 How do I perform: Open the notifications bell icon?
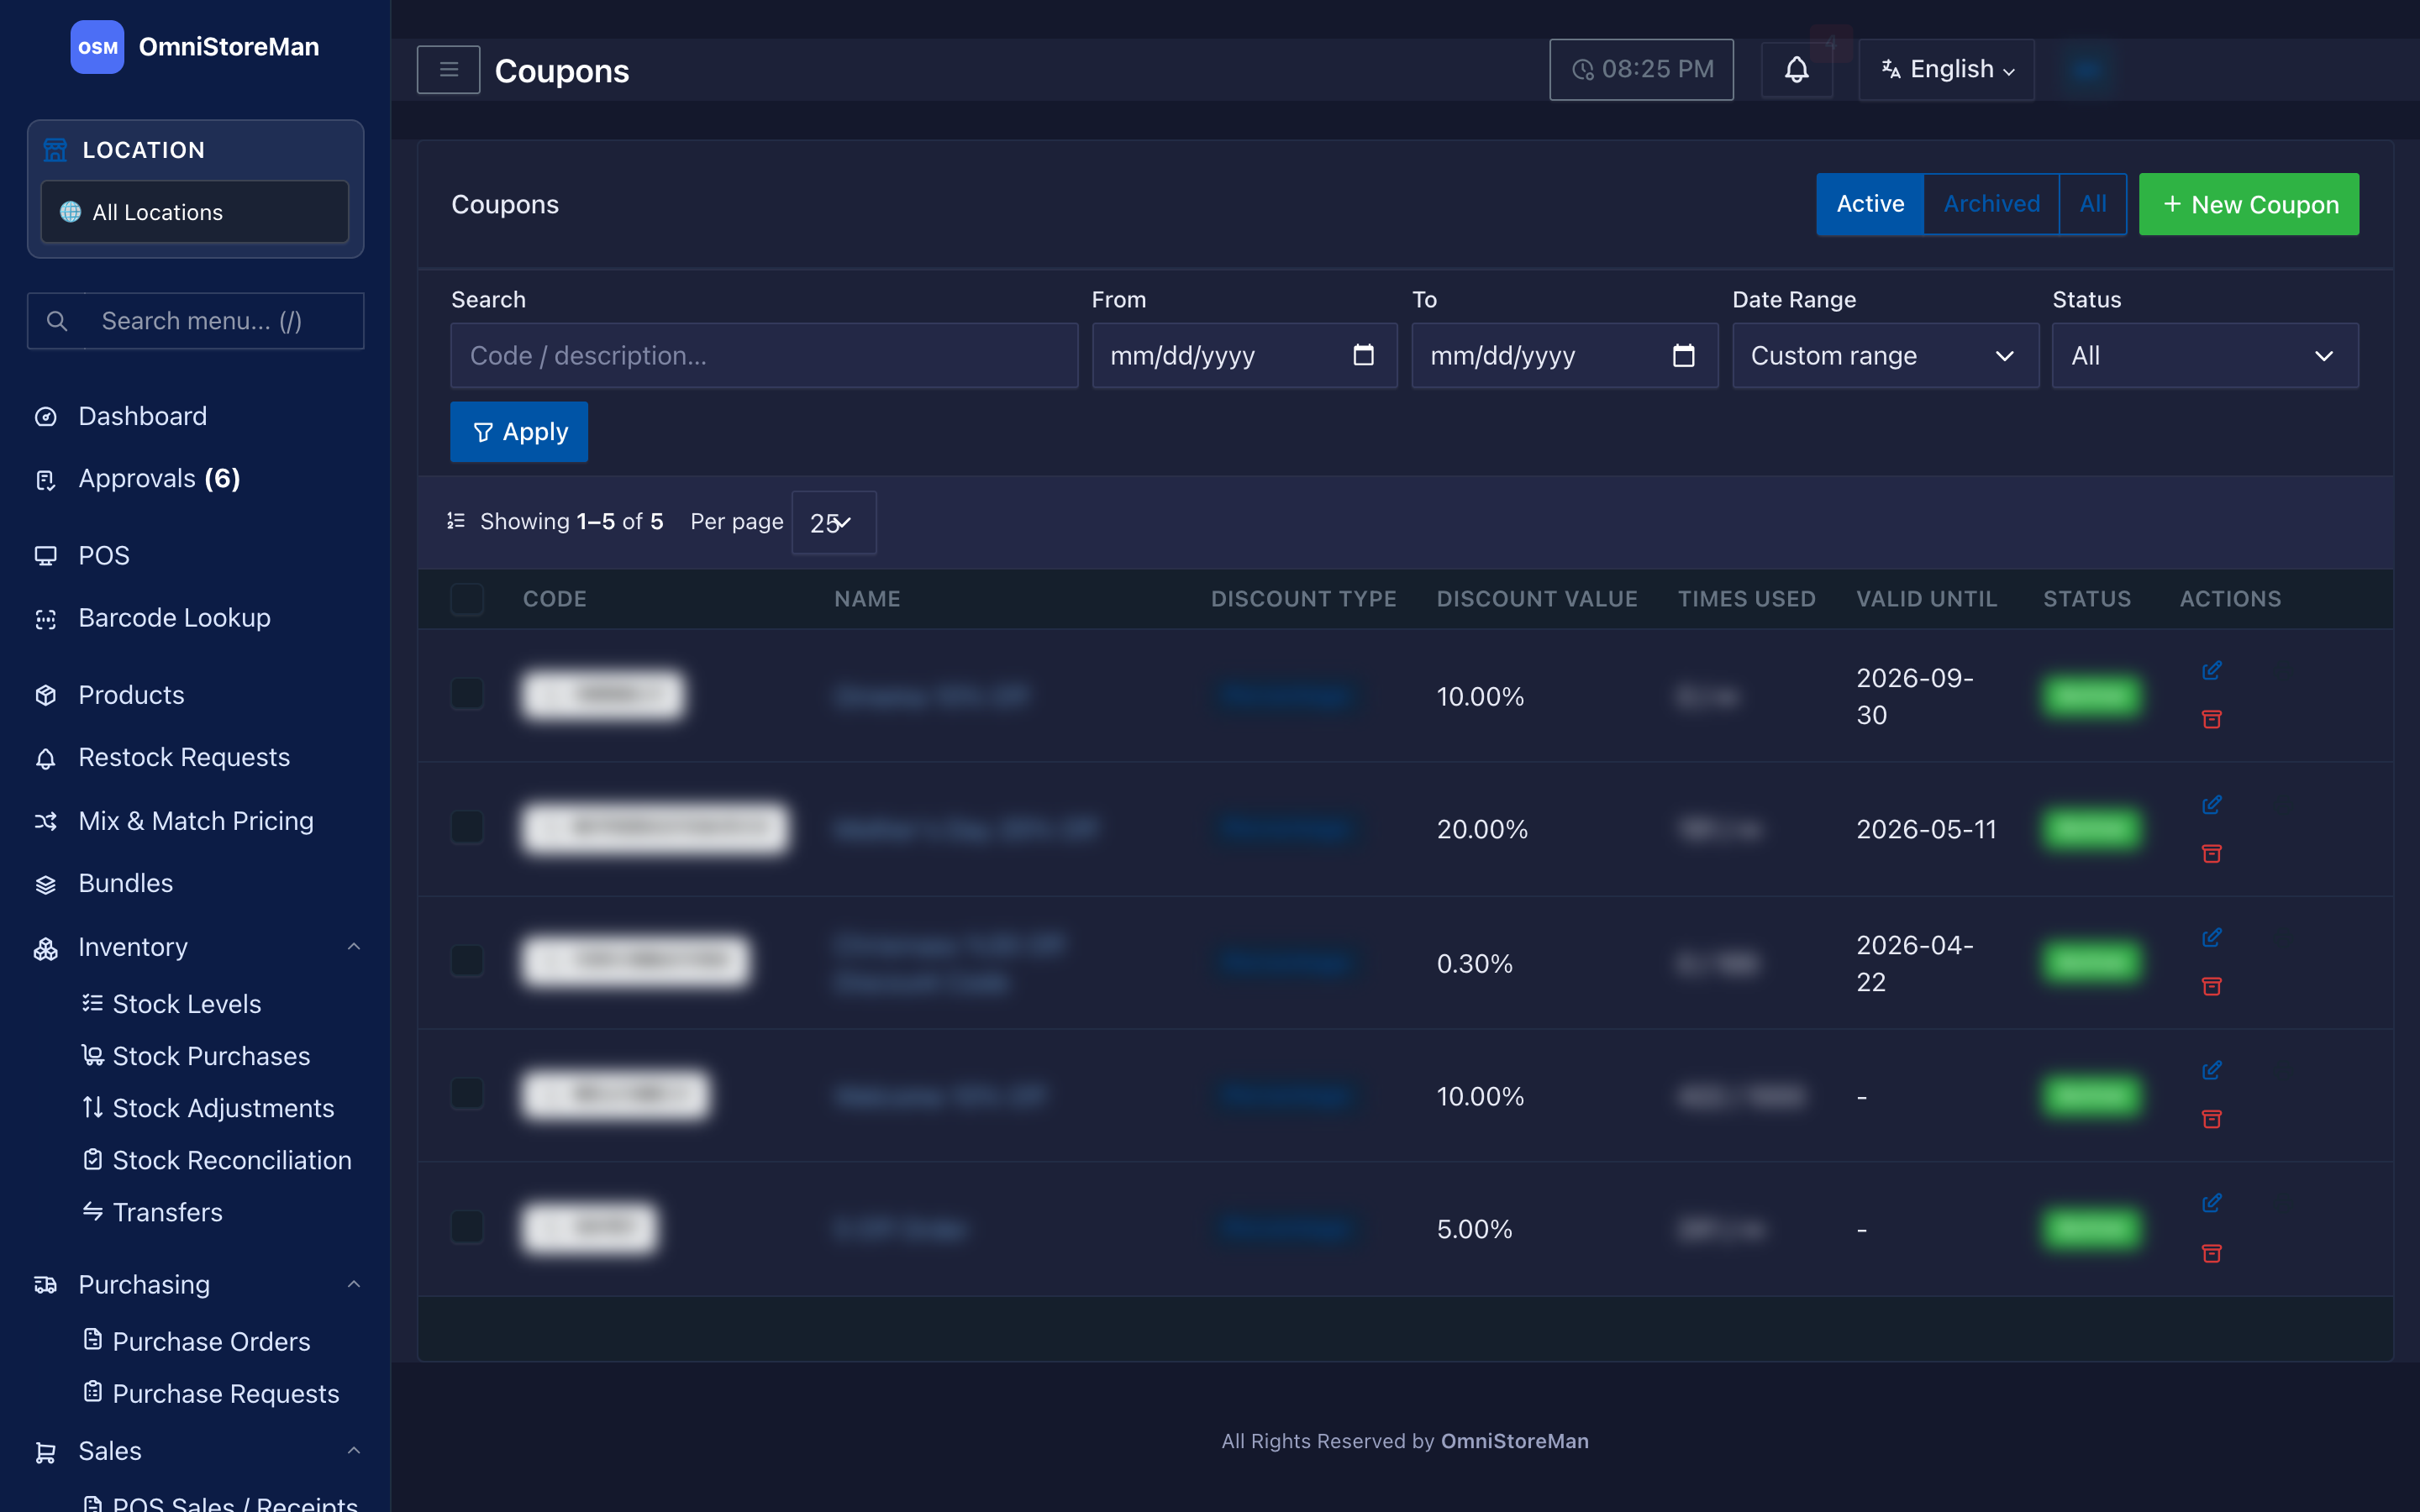click(1796, 70)
